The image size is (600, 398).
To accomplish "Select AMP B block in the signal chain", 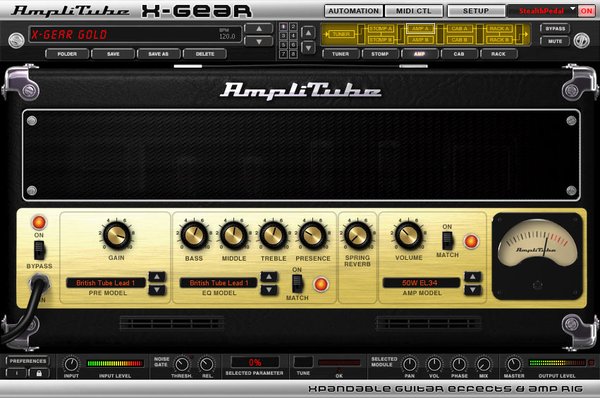I will point(420,40).
